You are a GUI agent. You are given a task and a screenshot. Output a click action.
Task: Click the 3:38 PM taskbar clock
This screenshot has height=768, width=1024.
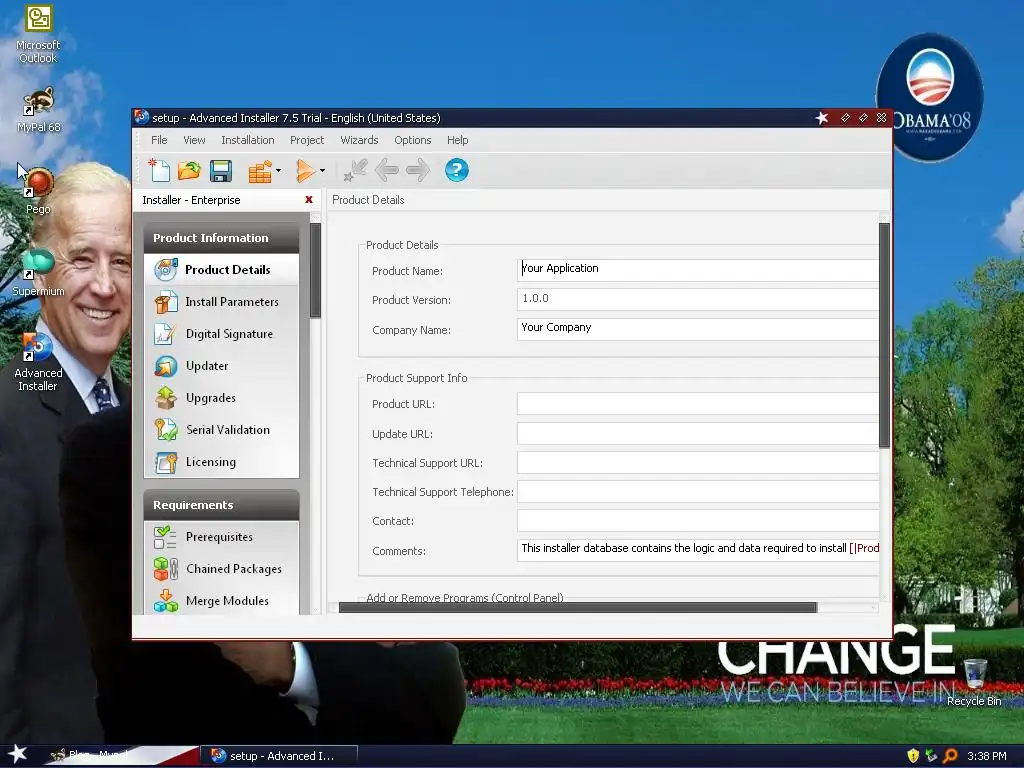[x=987, y=756]
